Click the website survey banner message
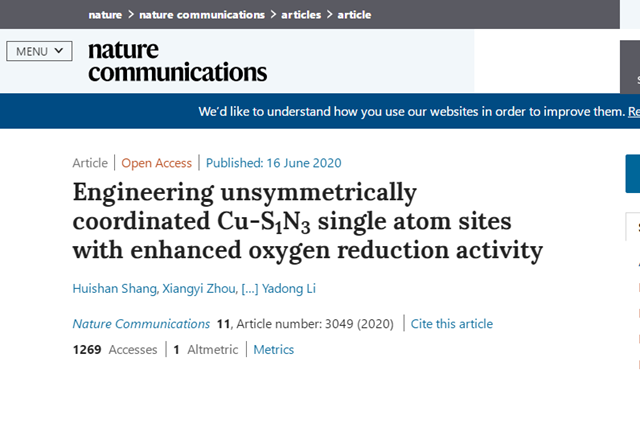Viewport: 640px width, 425px height. point(410,111)
